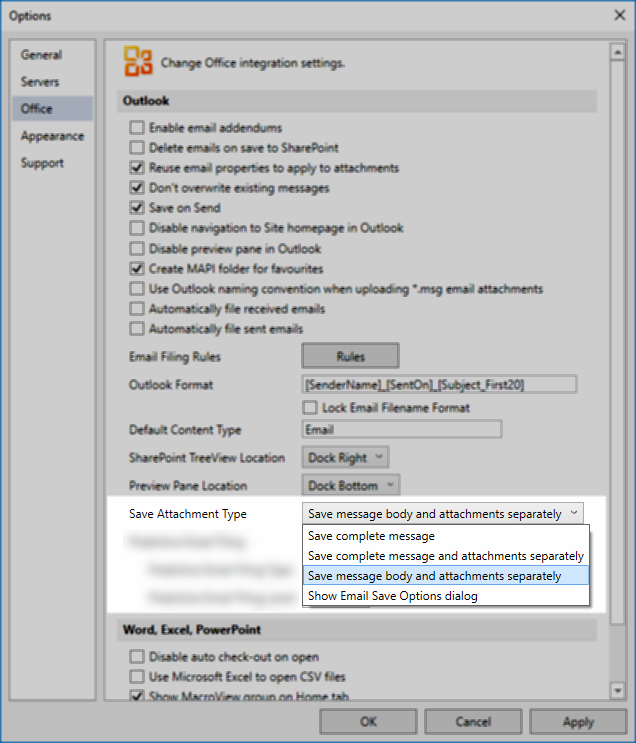Check Disable preview pane in Outlook
Image resolution: width=636 pixels, height=743 pixels.
(x=137, y=249)
